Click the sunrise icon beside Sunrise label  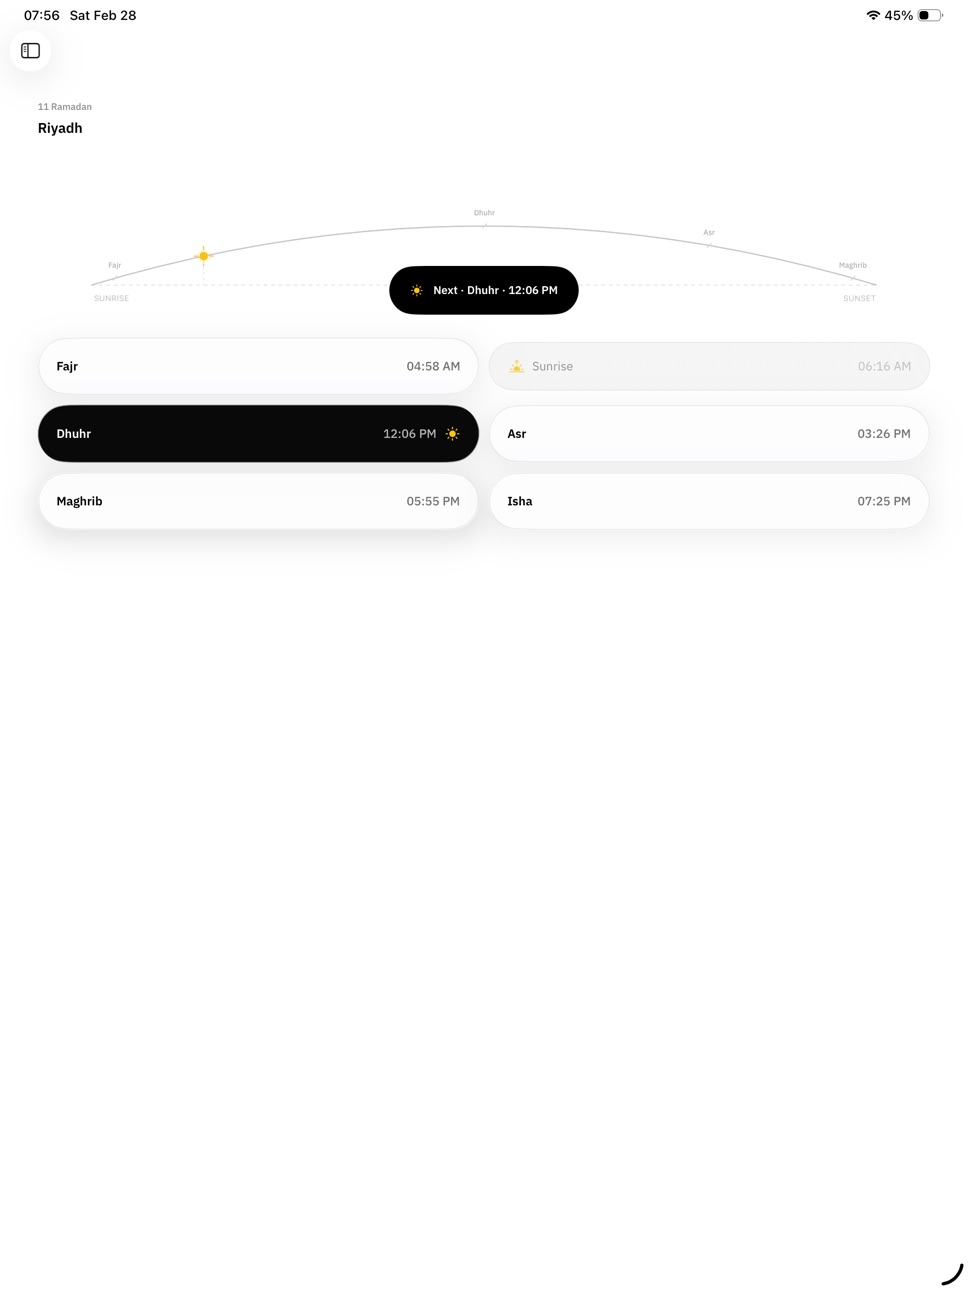(516, 367)
